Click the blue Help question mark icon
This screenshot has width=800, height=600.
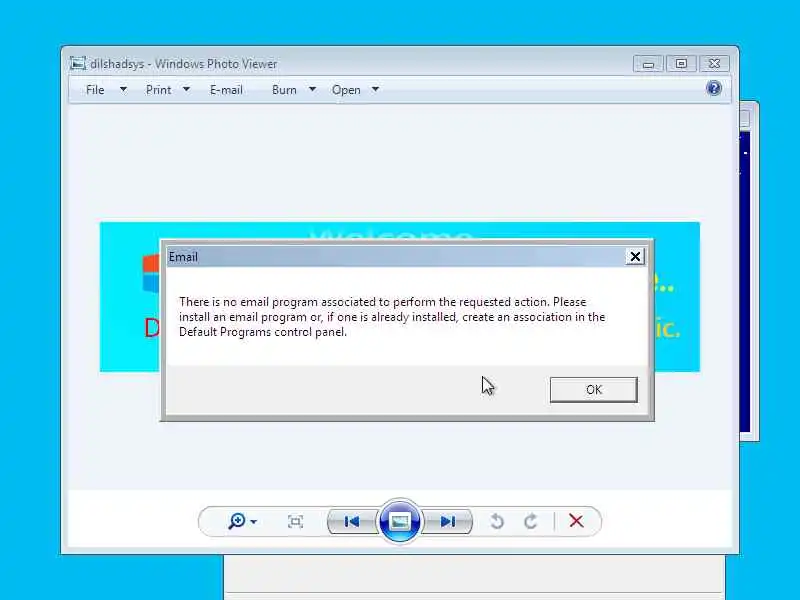714,88
